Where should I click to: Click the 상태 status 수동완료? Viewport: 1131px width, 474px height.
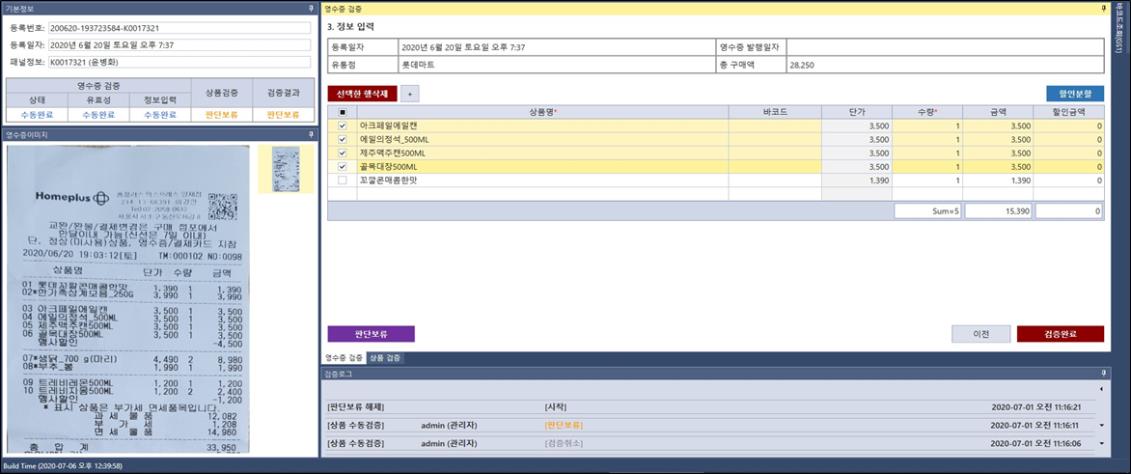tap(37, 115)
